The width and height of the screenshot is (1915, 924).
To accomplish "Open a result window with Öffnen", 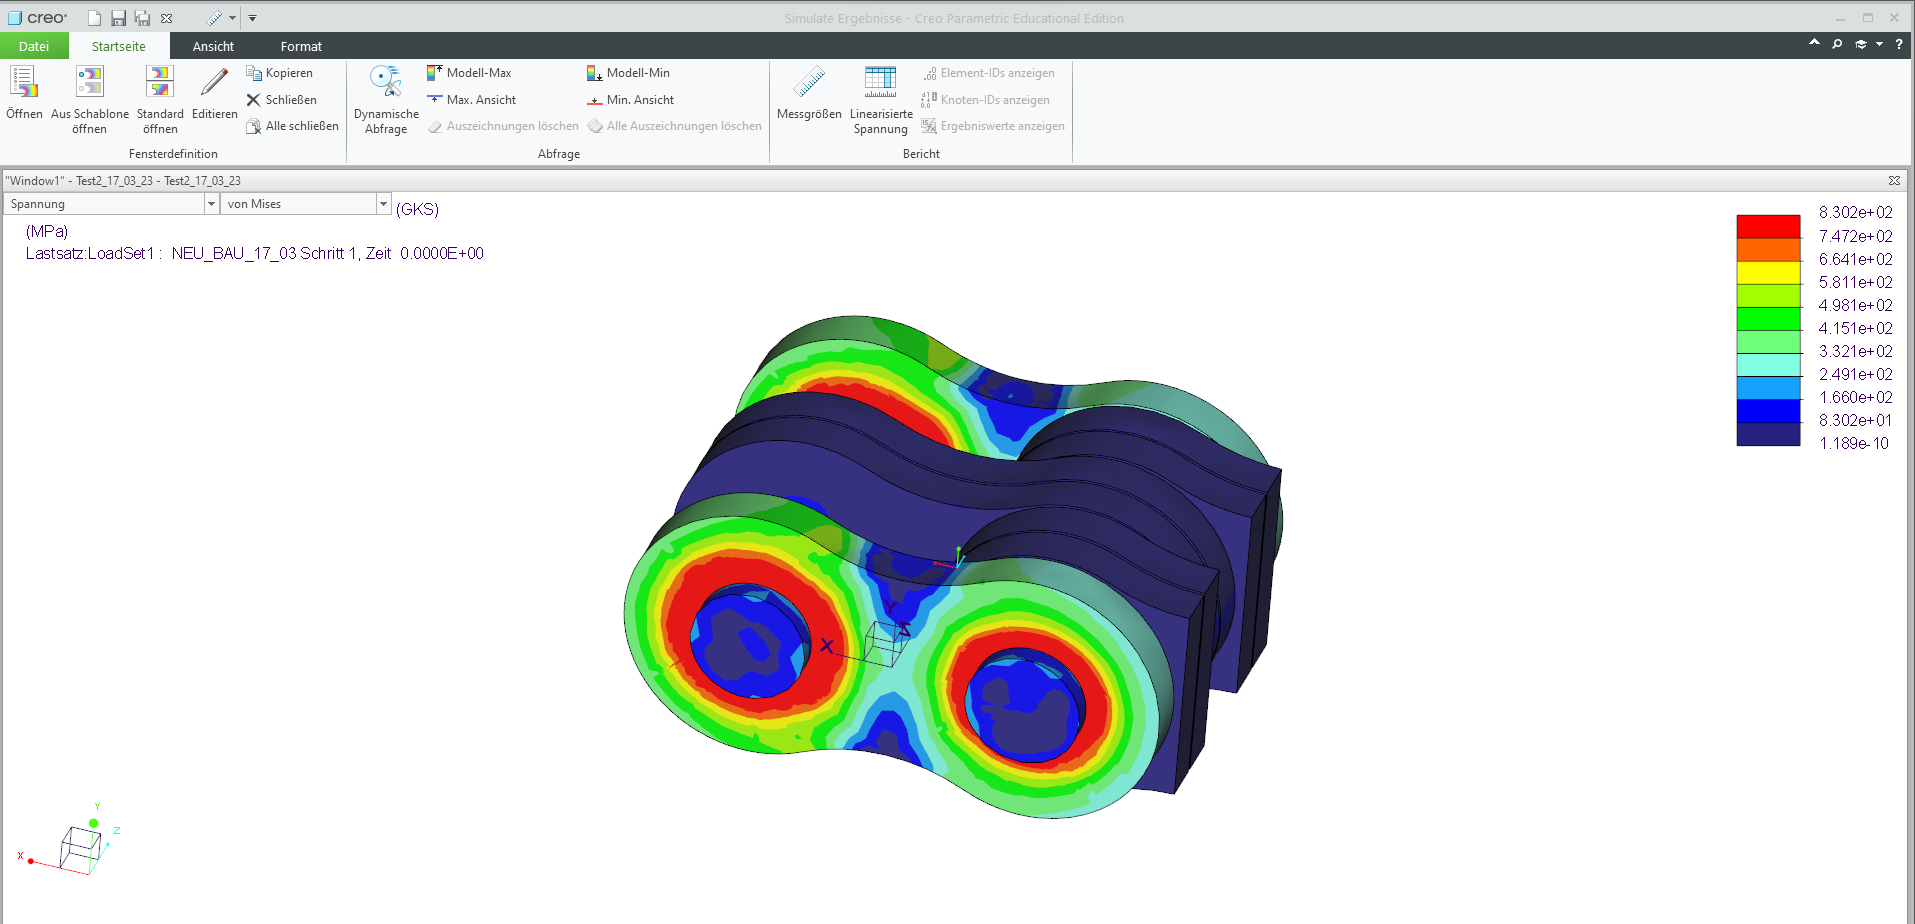I will pyautogui.click(x=24, y=97).
